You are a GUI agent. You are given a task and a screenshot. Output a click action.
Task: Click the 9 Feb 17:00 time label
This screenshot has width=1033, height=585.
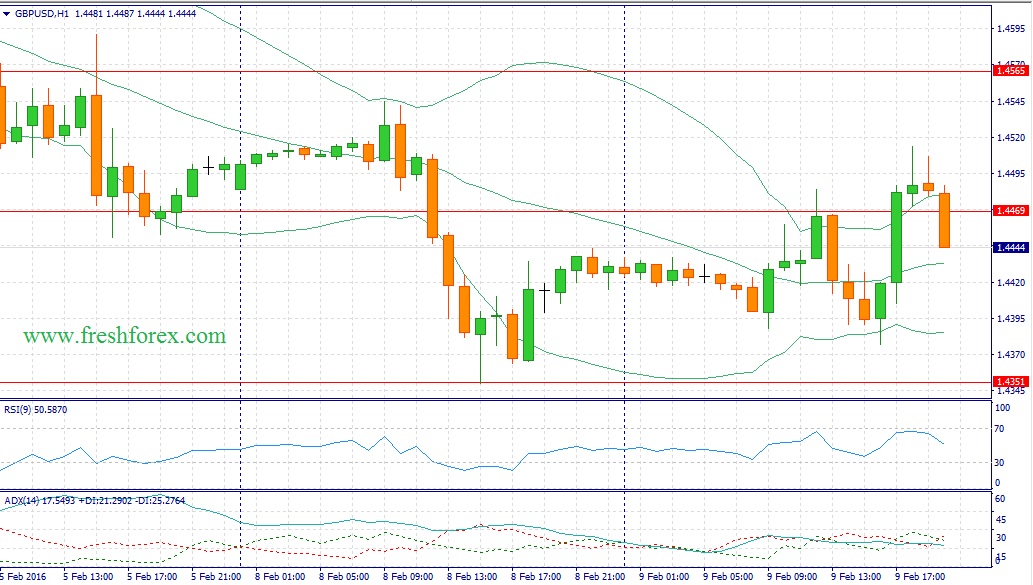pos(918,576)
